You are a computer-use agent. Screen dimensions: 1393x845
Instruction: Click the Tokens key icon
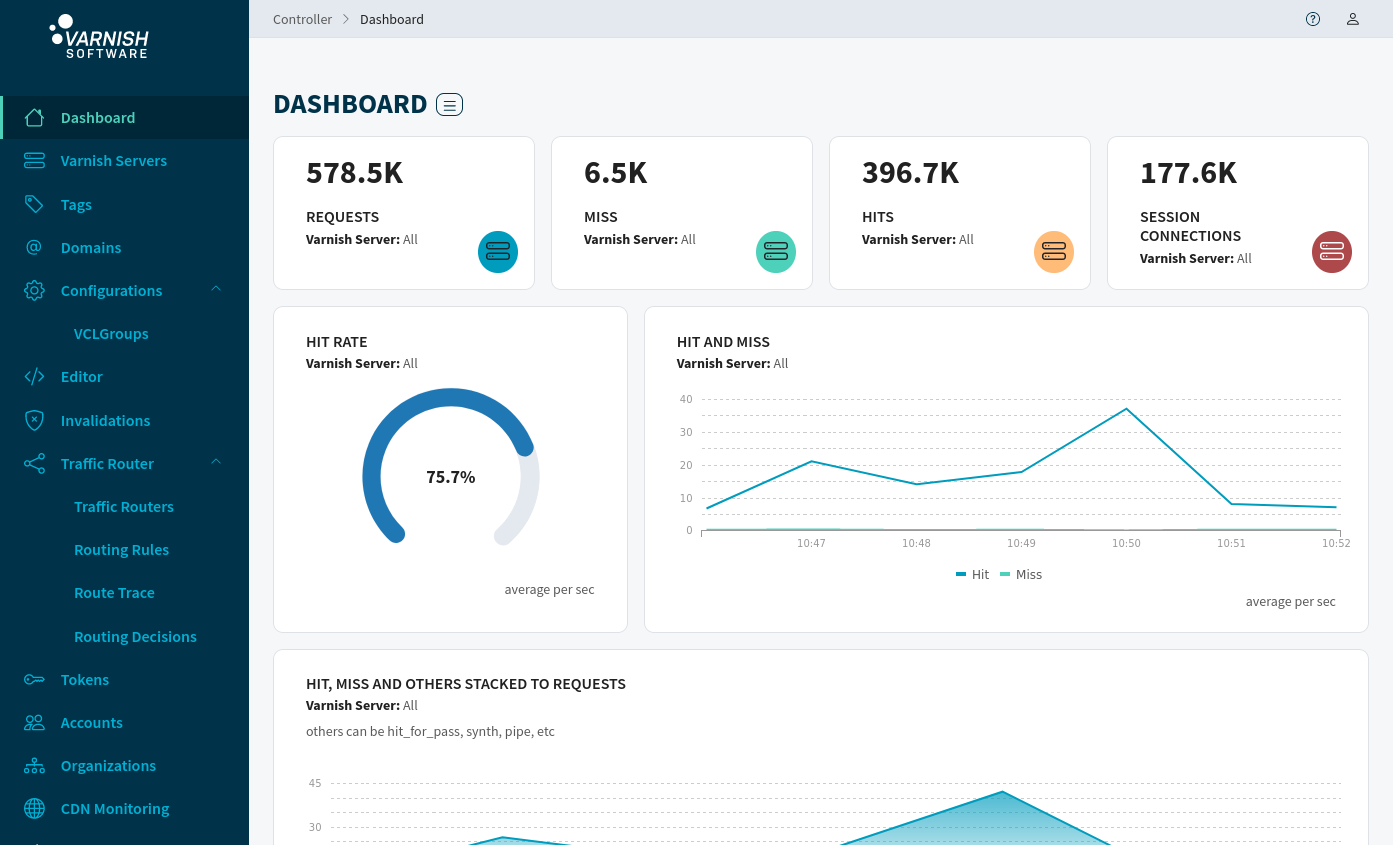pyautogui.click(x=34, y=680)
